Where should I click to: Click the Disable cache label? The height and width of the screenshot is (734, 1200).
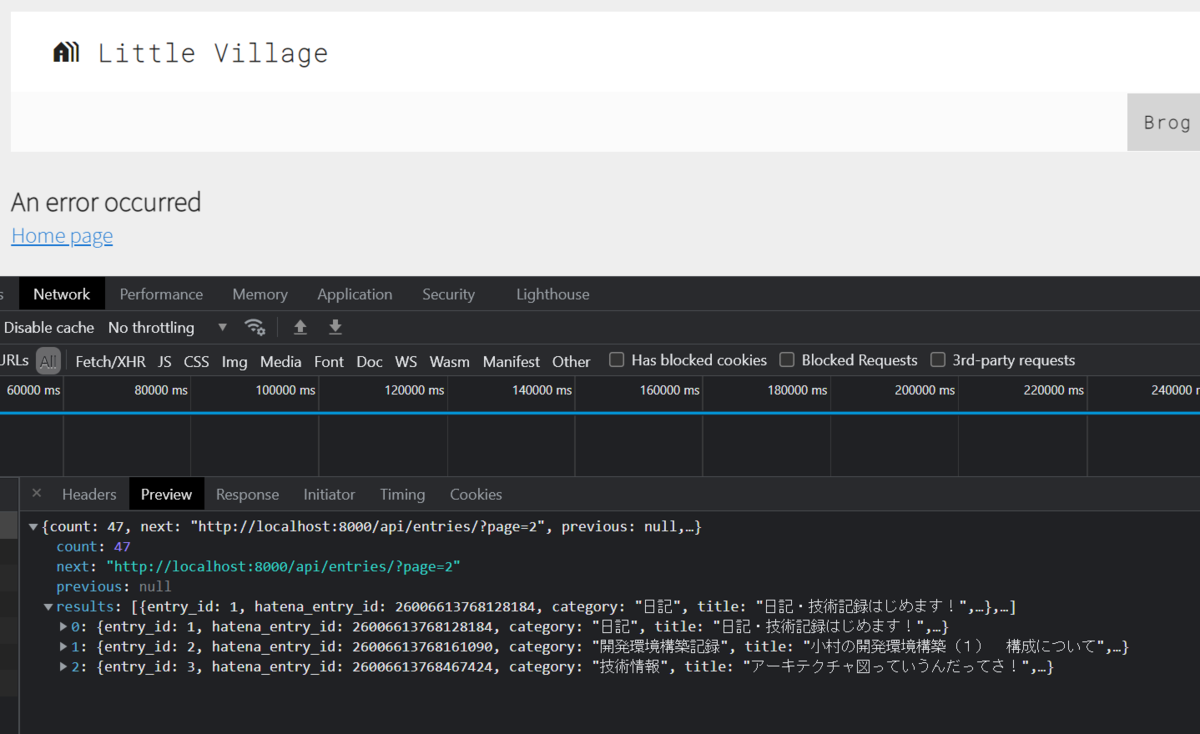(x=49, y=327)
